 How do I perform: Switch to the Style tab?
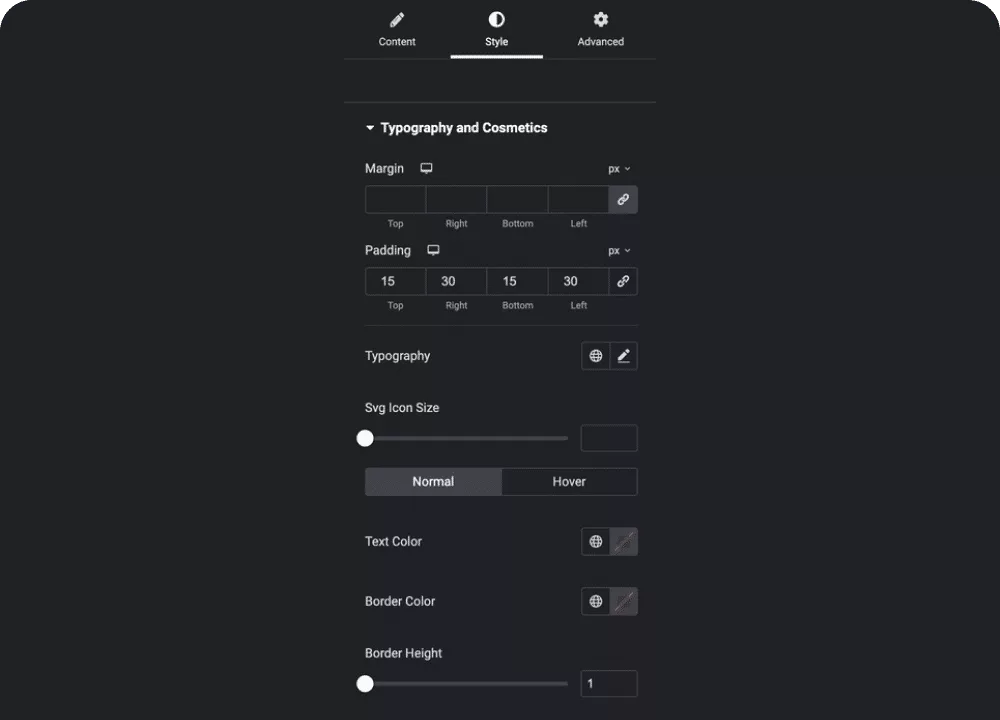click(x=496, y=30)
